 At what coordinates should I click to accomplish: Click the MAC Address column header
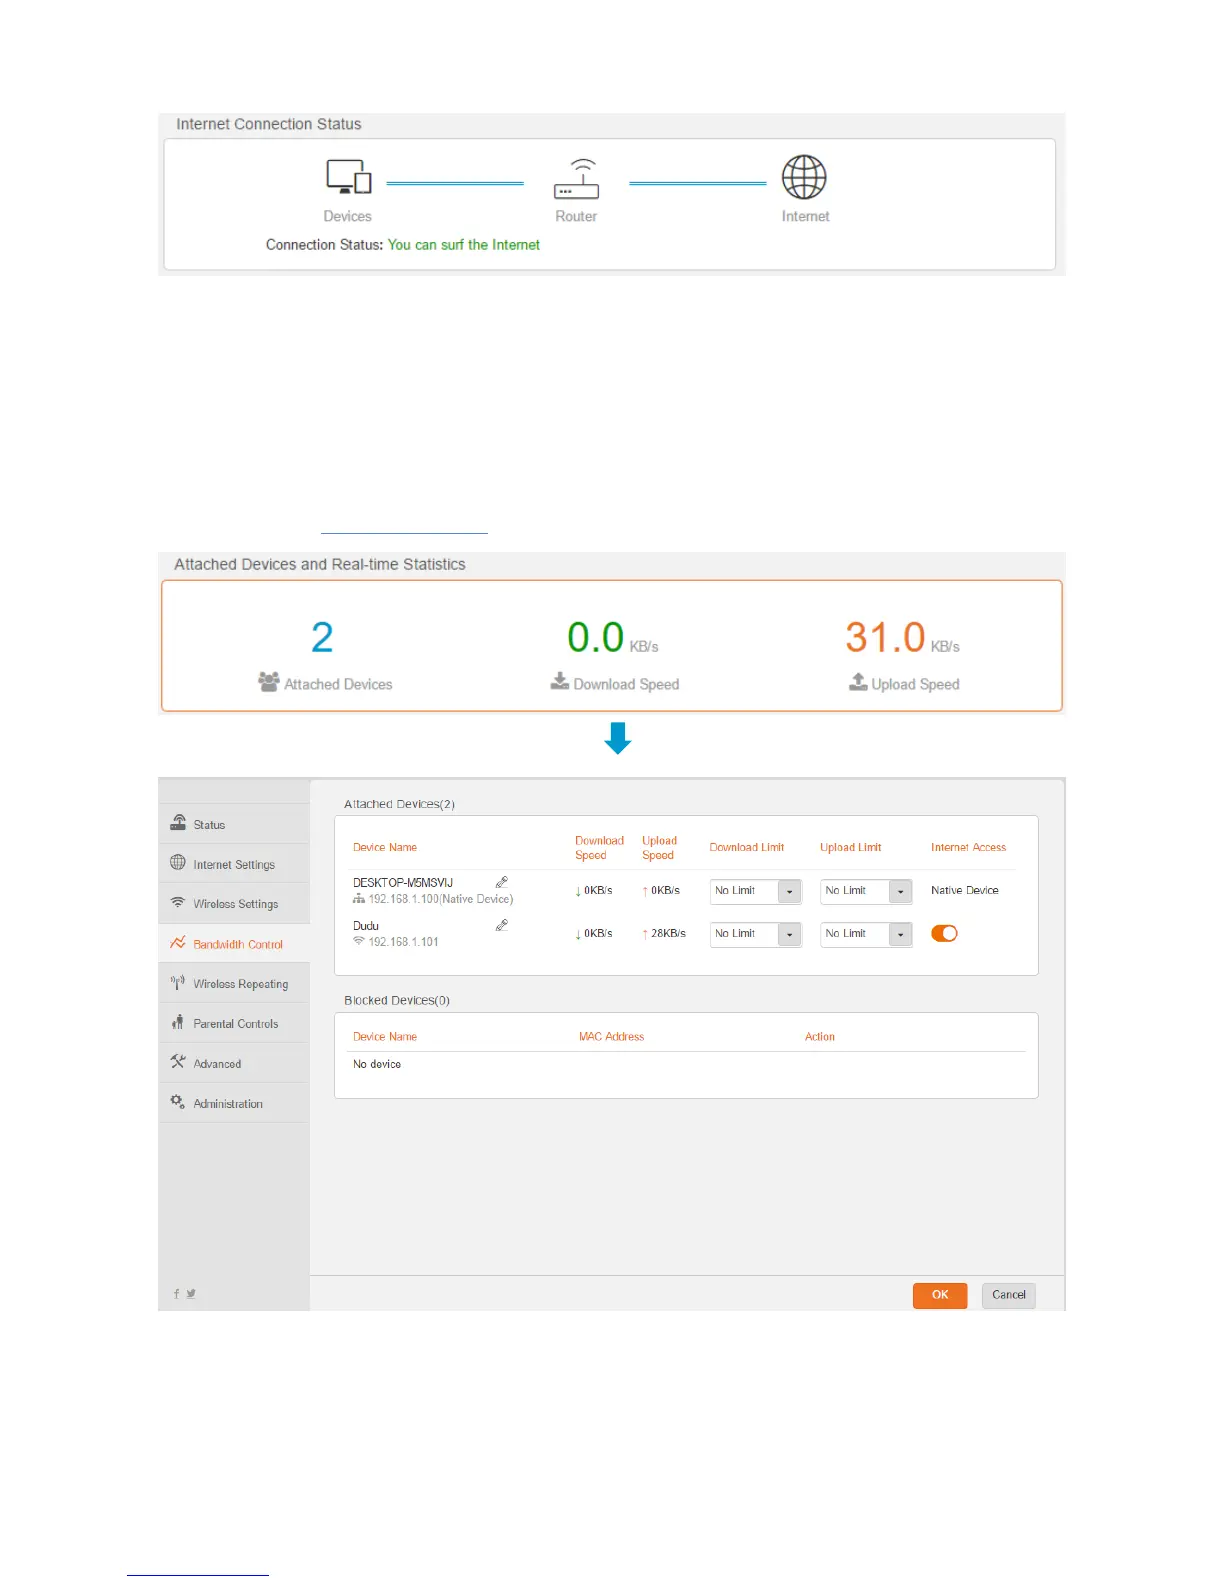[x=611, y=1037]
